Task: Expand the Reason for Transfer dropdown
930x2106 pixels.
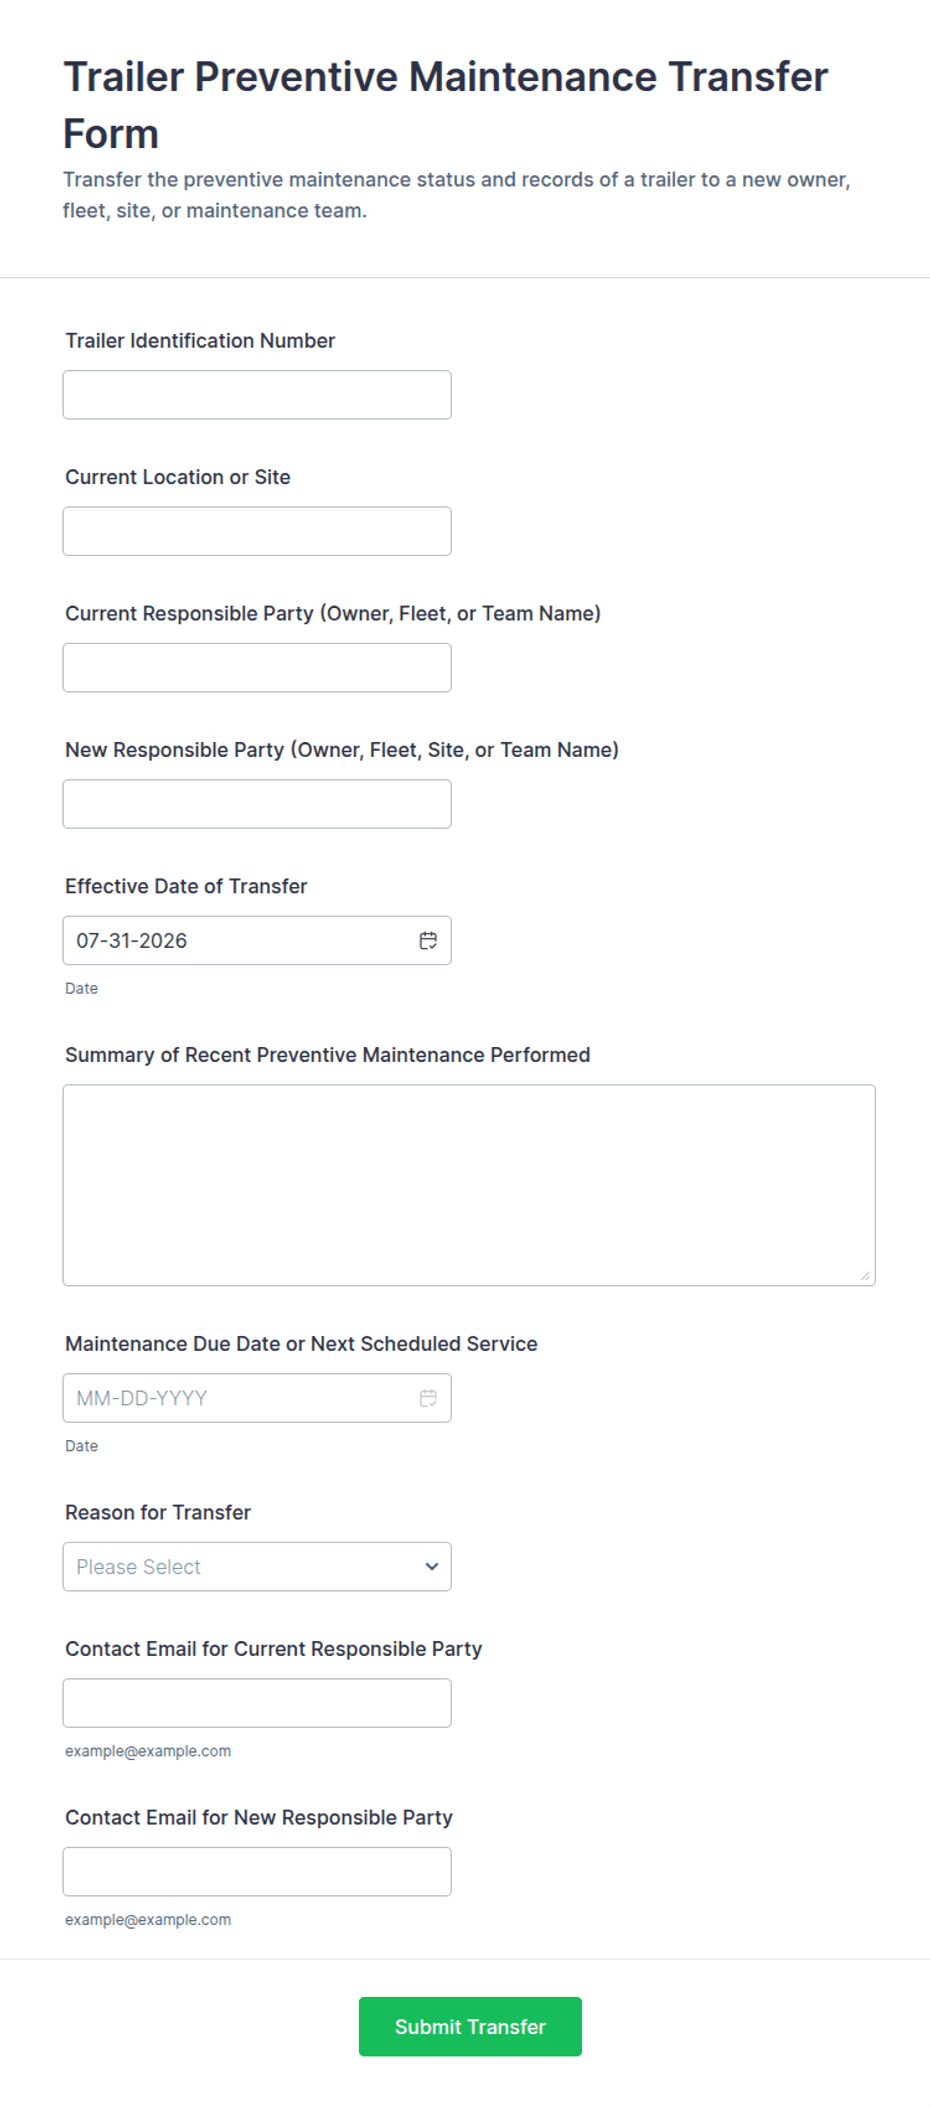Action: 257,1566
